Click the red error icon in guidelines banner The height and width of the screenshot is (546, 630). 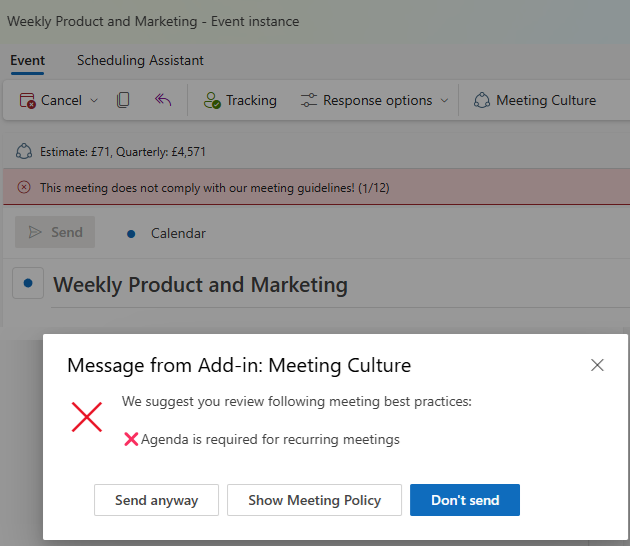24,187
